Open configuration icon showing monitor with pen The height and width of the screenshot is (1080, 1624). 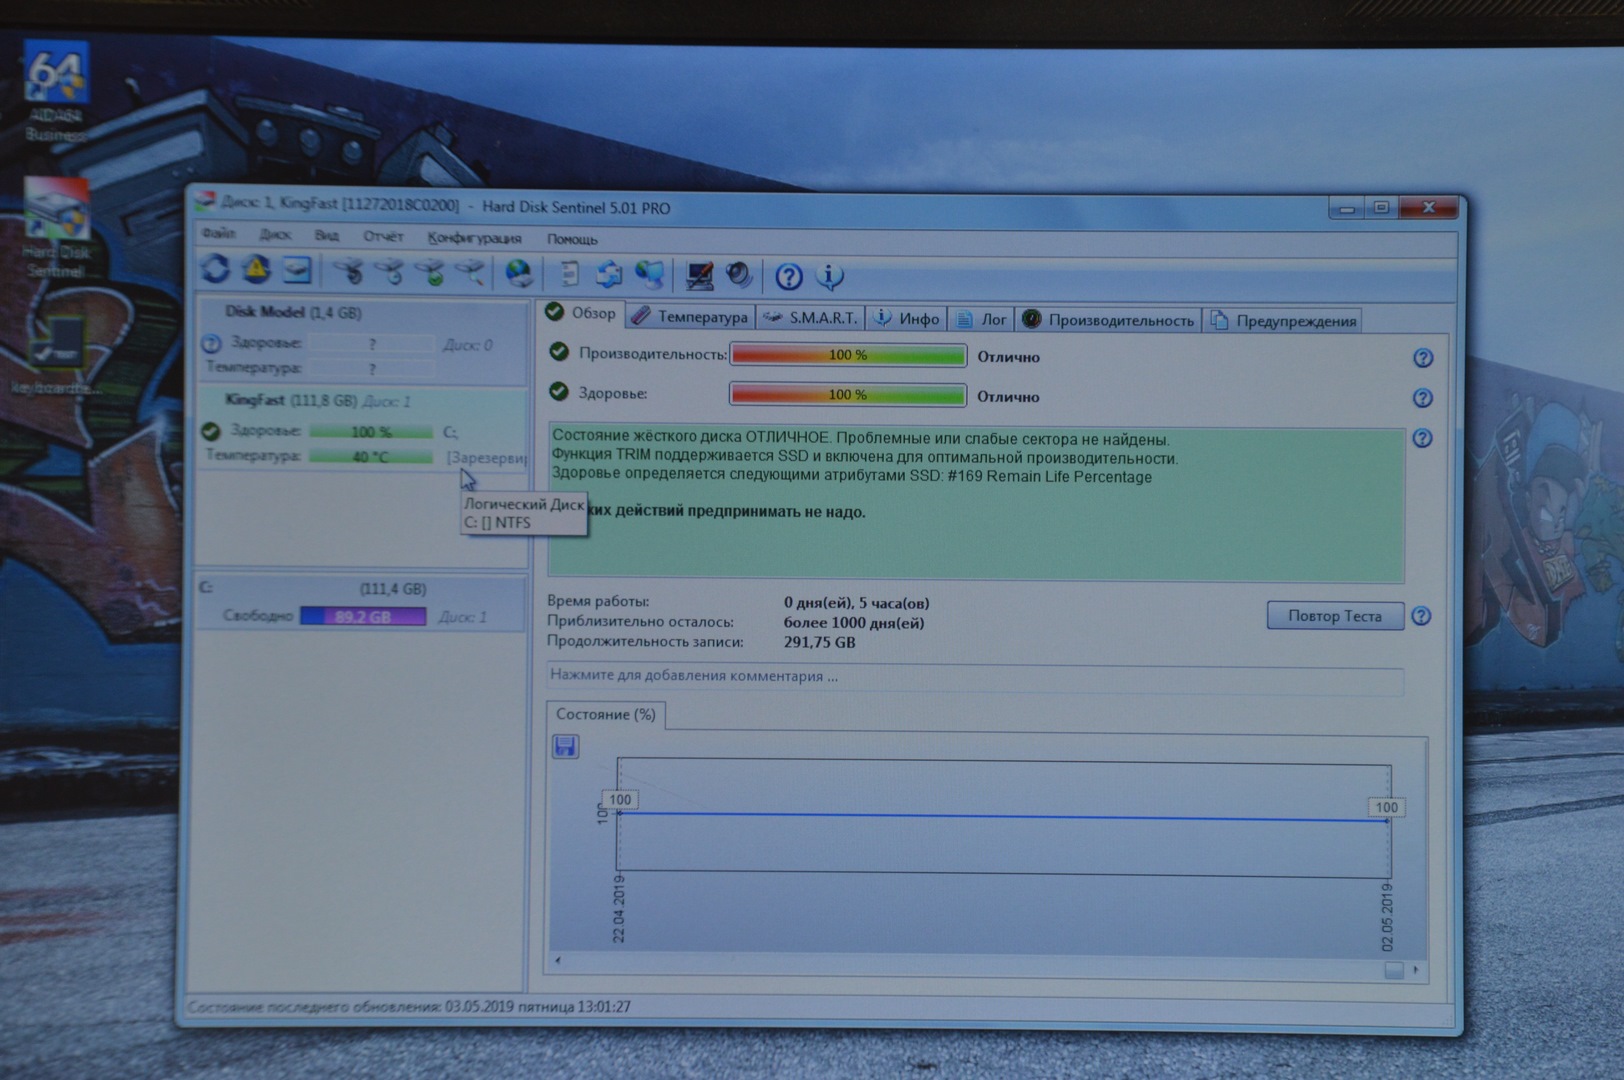coord(699,275)
